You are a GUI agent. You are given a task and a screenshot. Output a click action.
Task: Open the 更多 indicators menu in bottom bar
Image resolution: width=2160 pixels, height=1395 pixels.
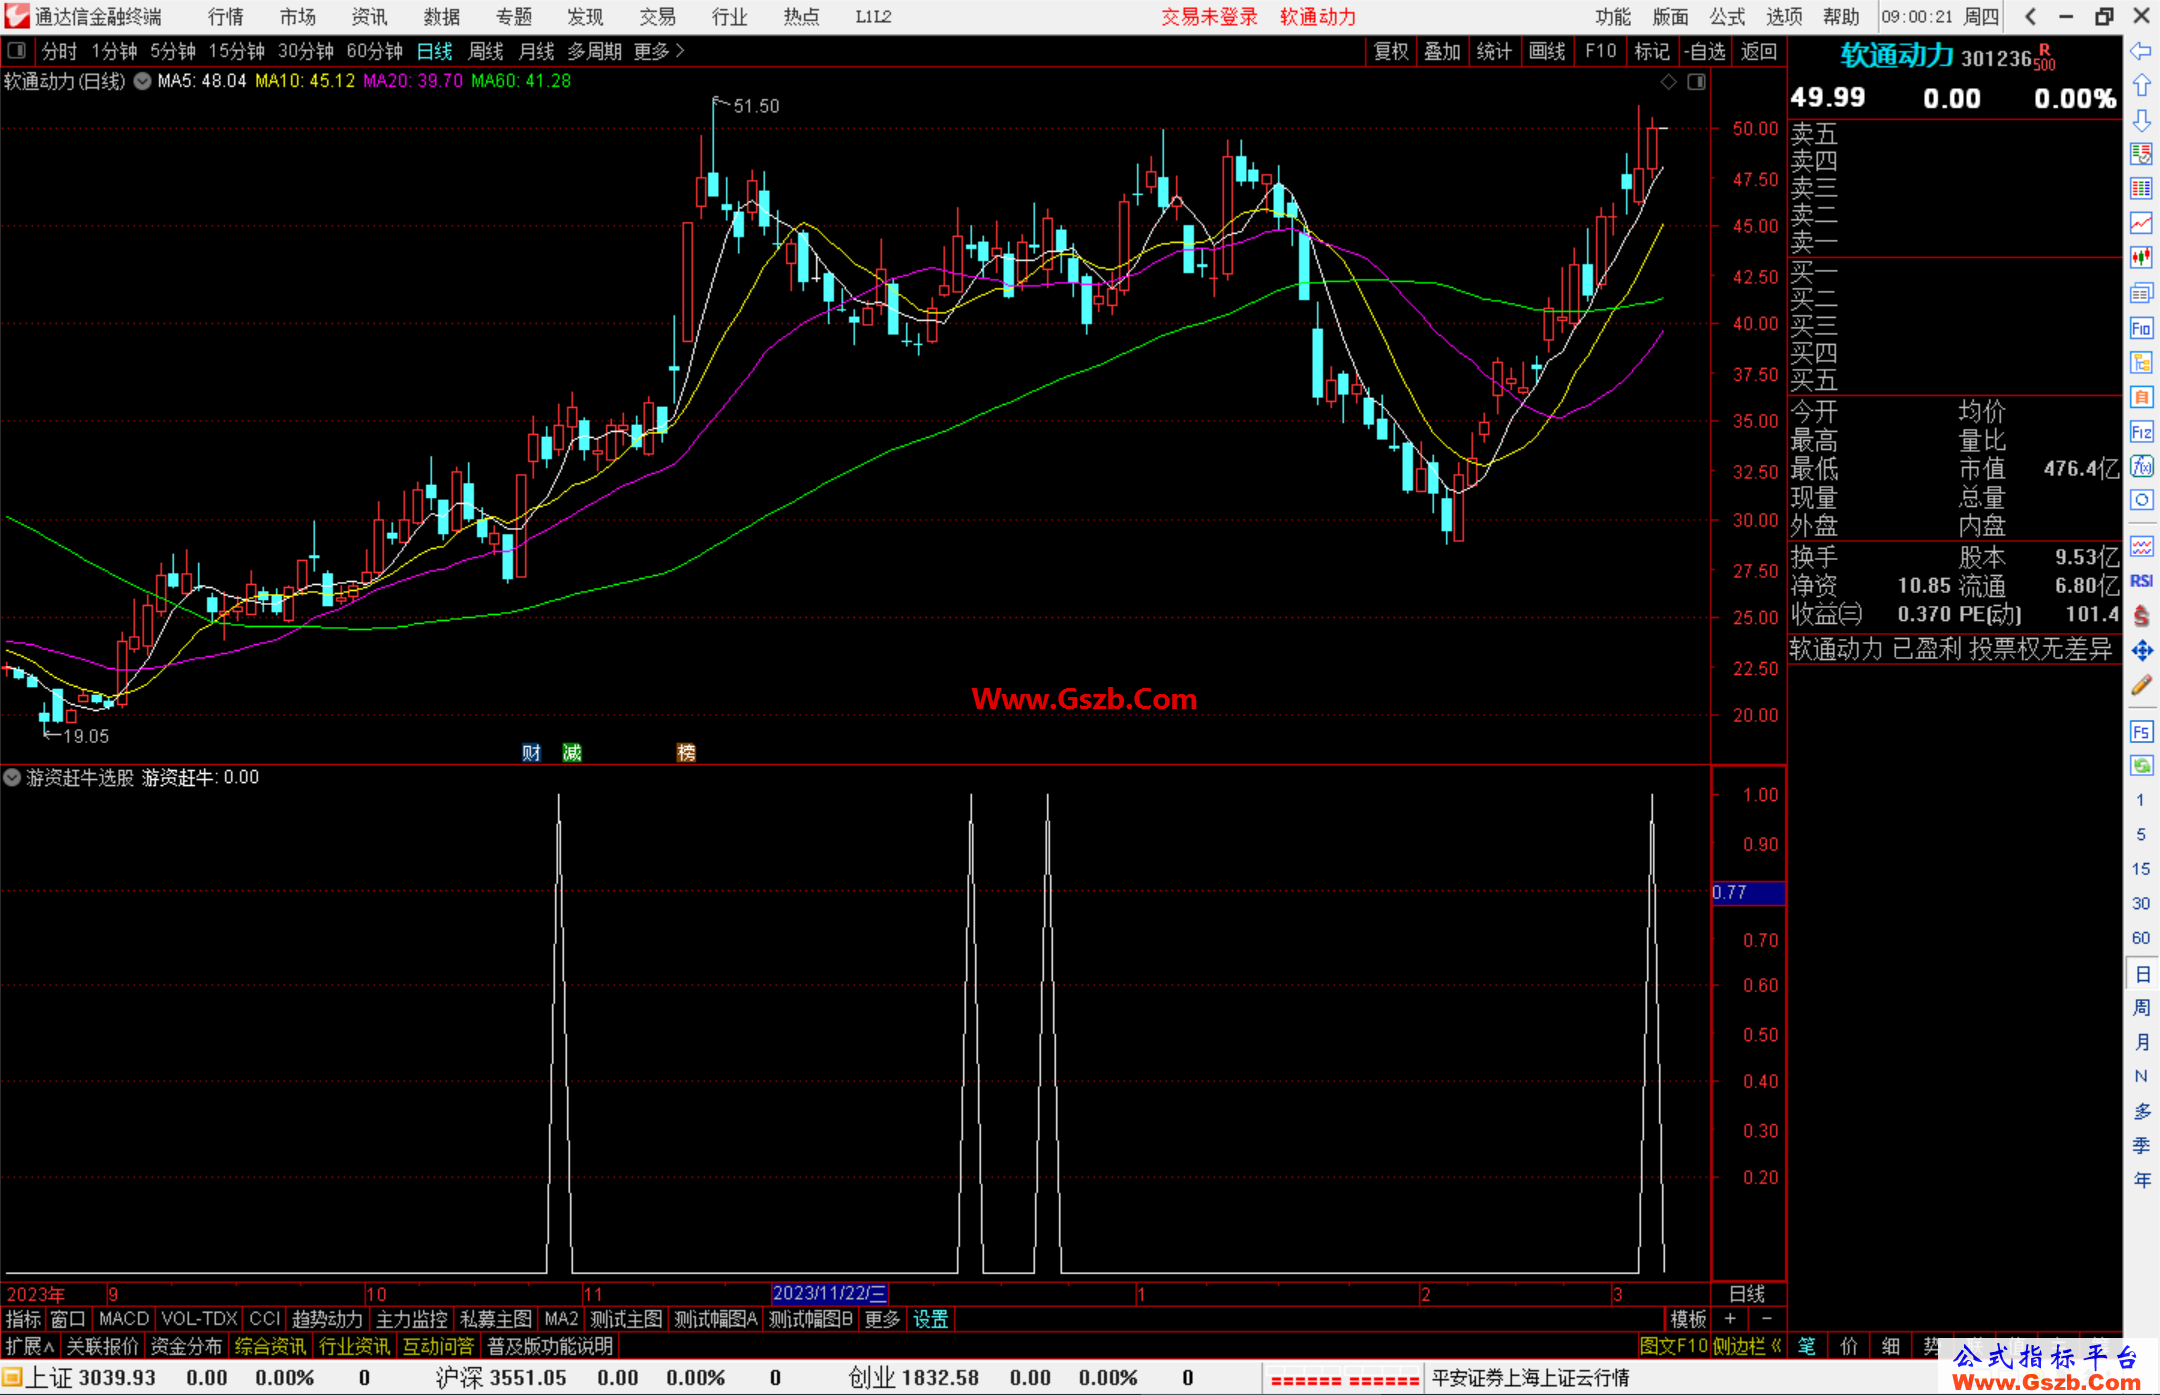882,1319
